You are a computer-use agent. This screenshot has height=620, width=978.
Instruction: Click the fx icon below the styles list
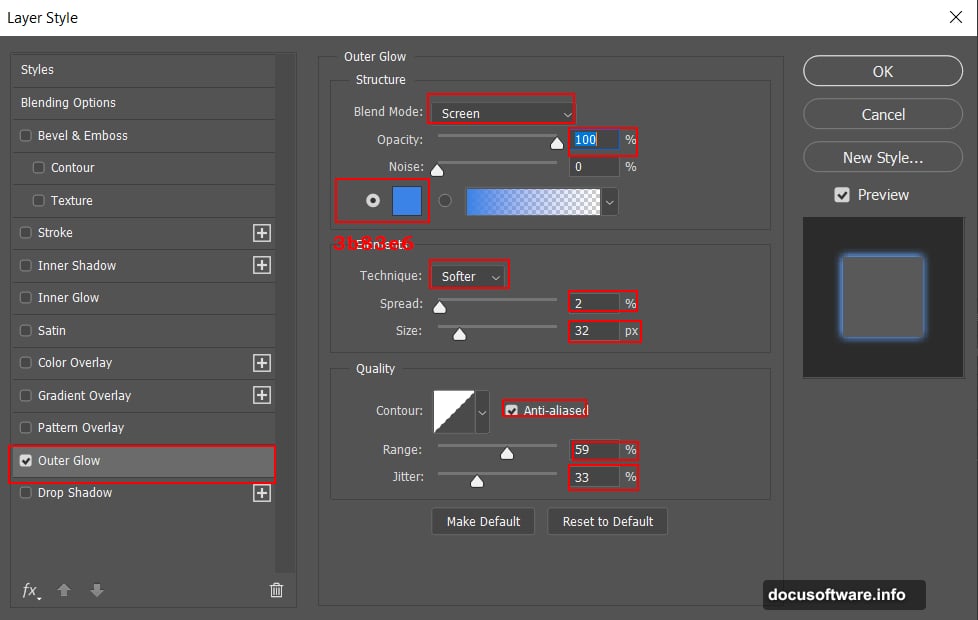(28, 590)
